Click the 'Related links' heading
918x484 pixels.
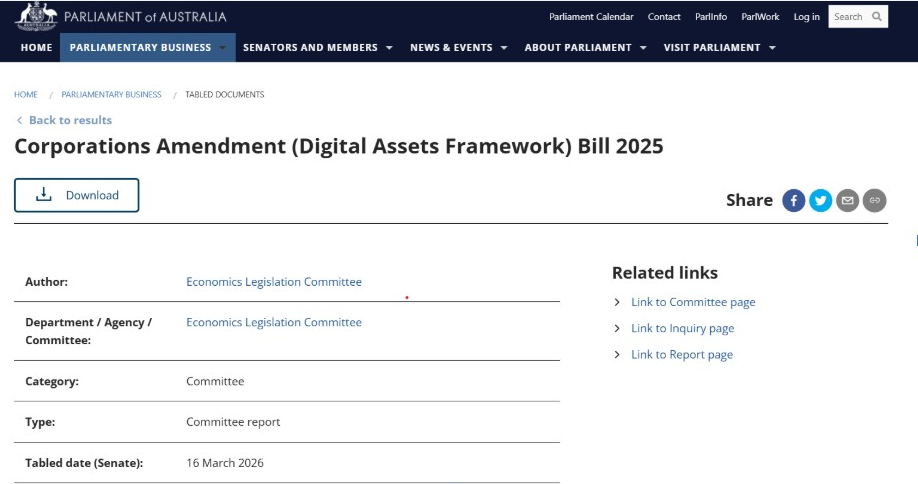[665, 273]
